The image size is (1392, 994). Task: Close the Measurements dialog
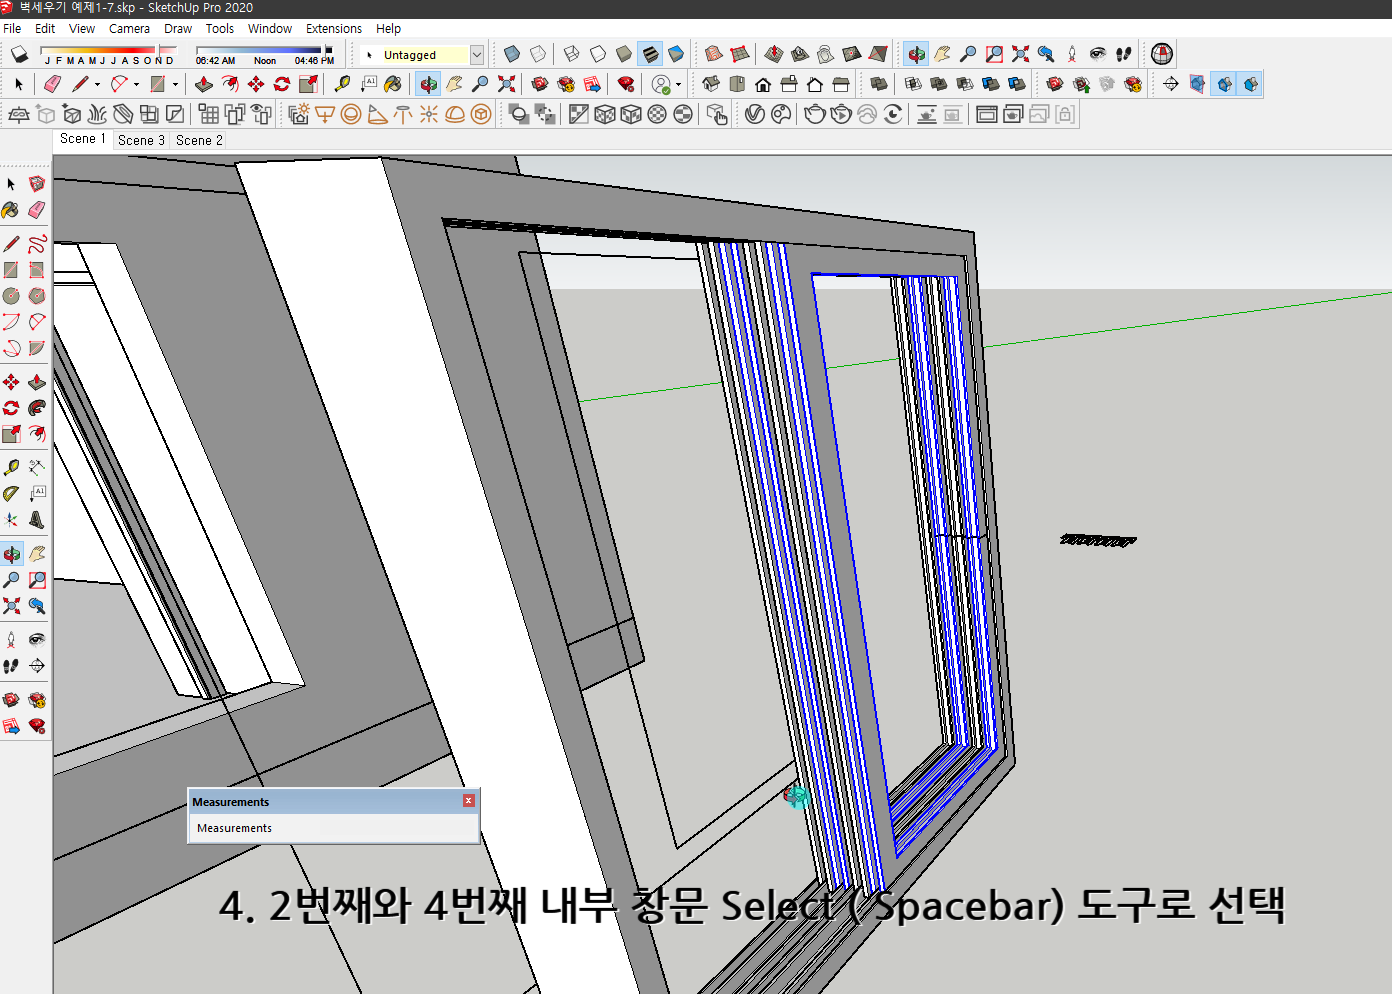(x=468, y=800)
